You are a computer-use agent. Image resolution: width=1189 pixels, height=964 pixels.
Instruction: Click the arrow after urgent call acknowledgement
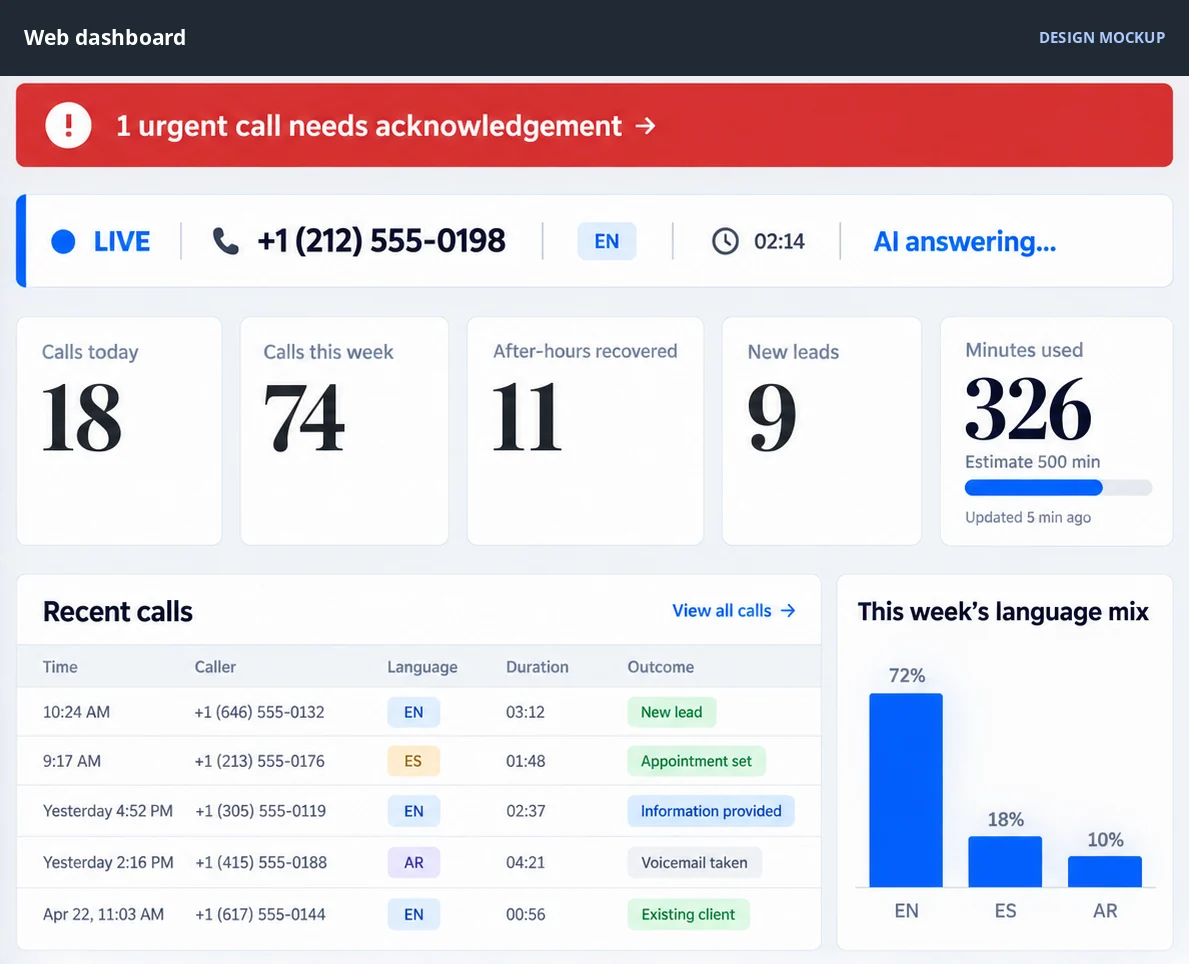click(x=645, y=126)
